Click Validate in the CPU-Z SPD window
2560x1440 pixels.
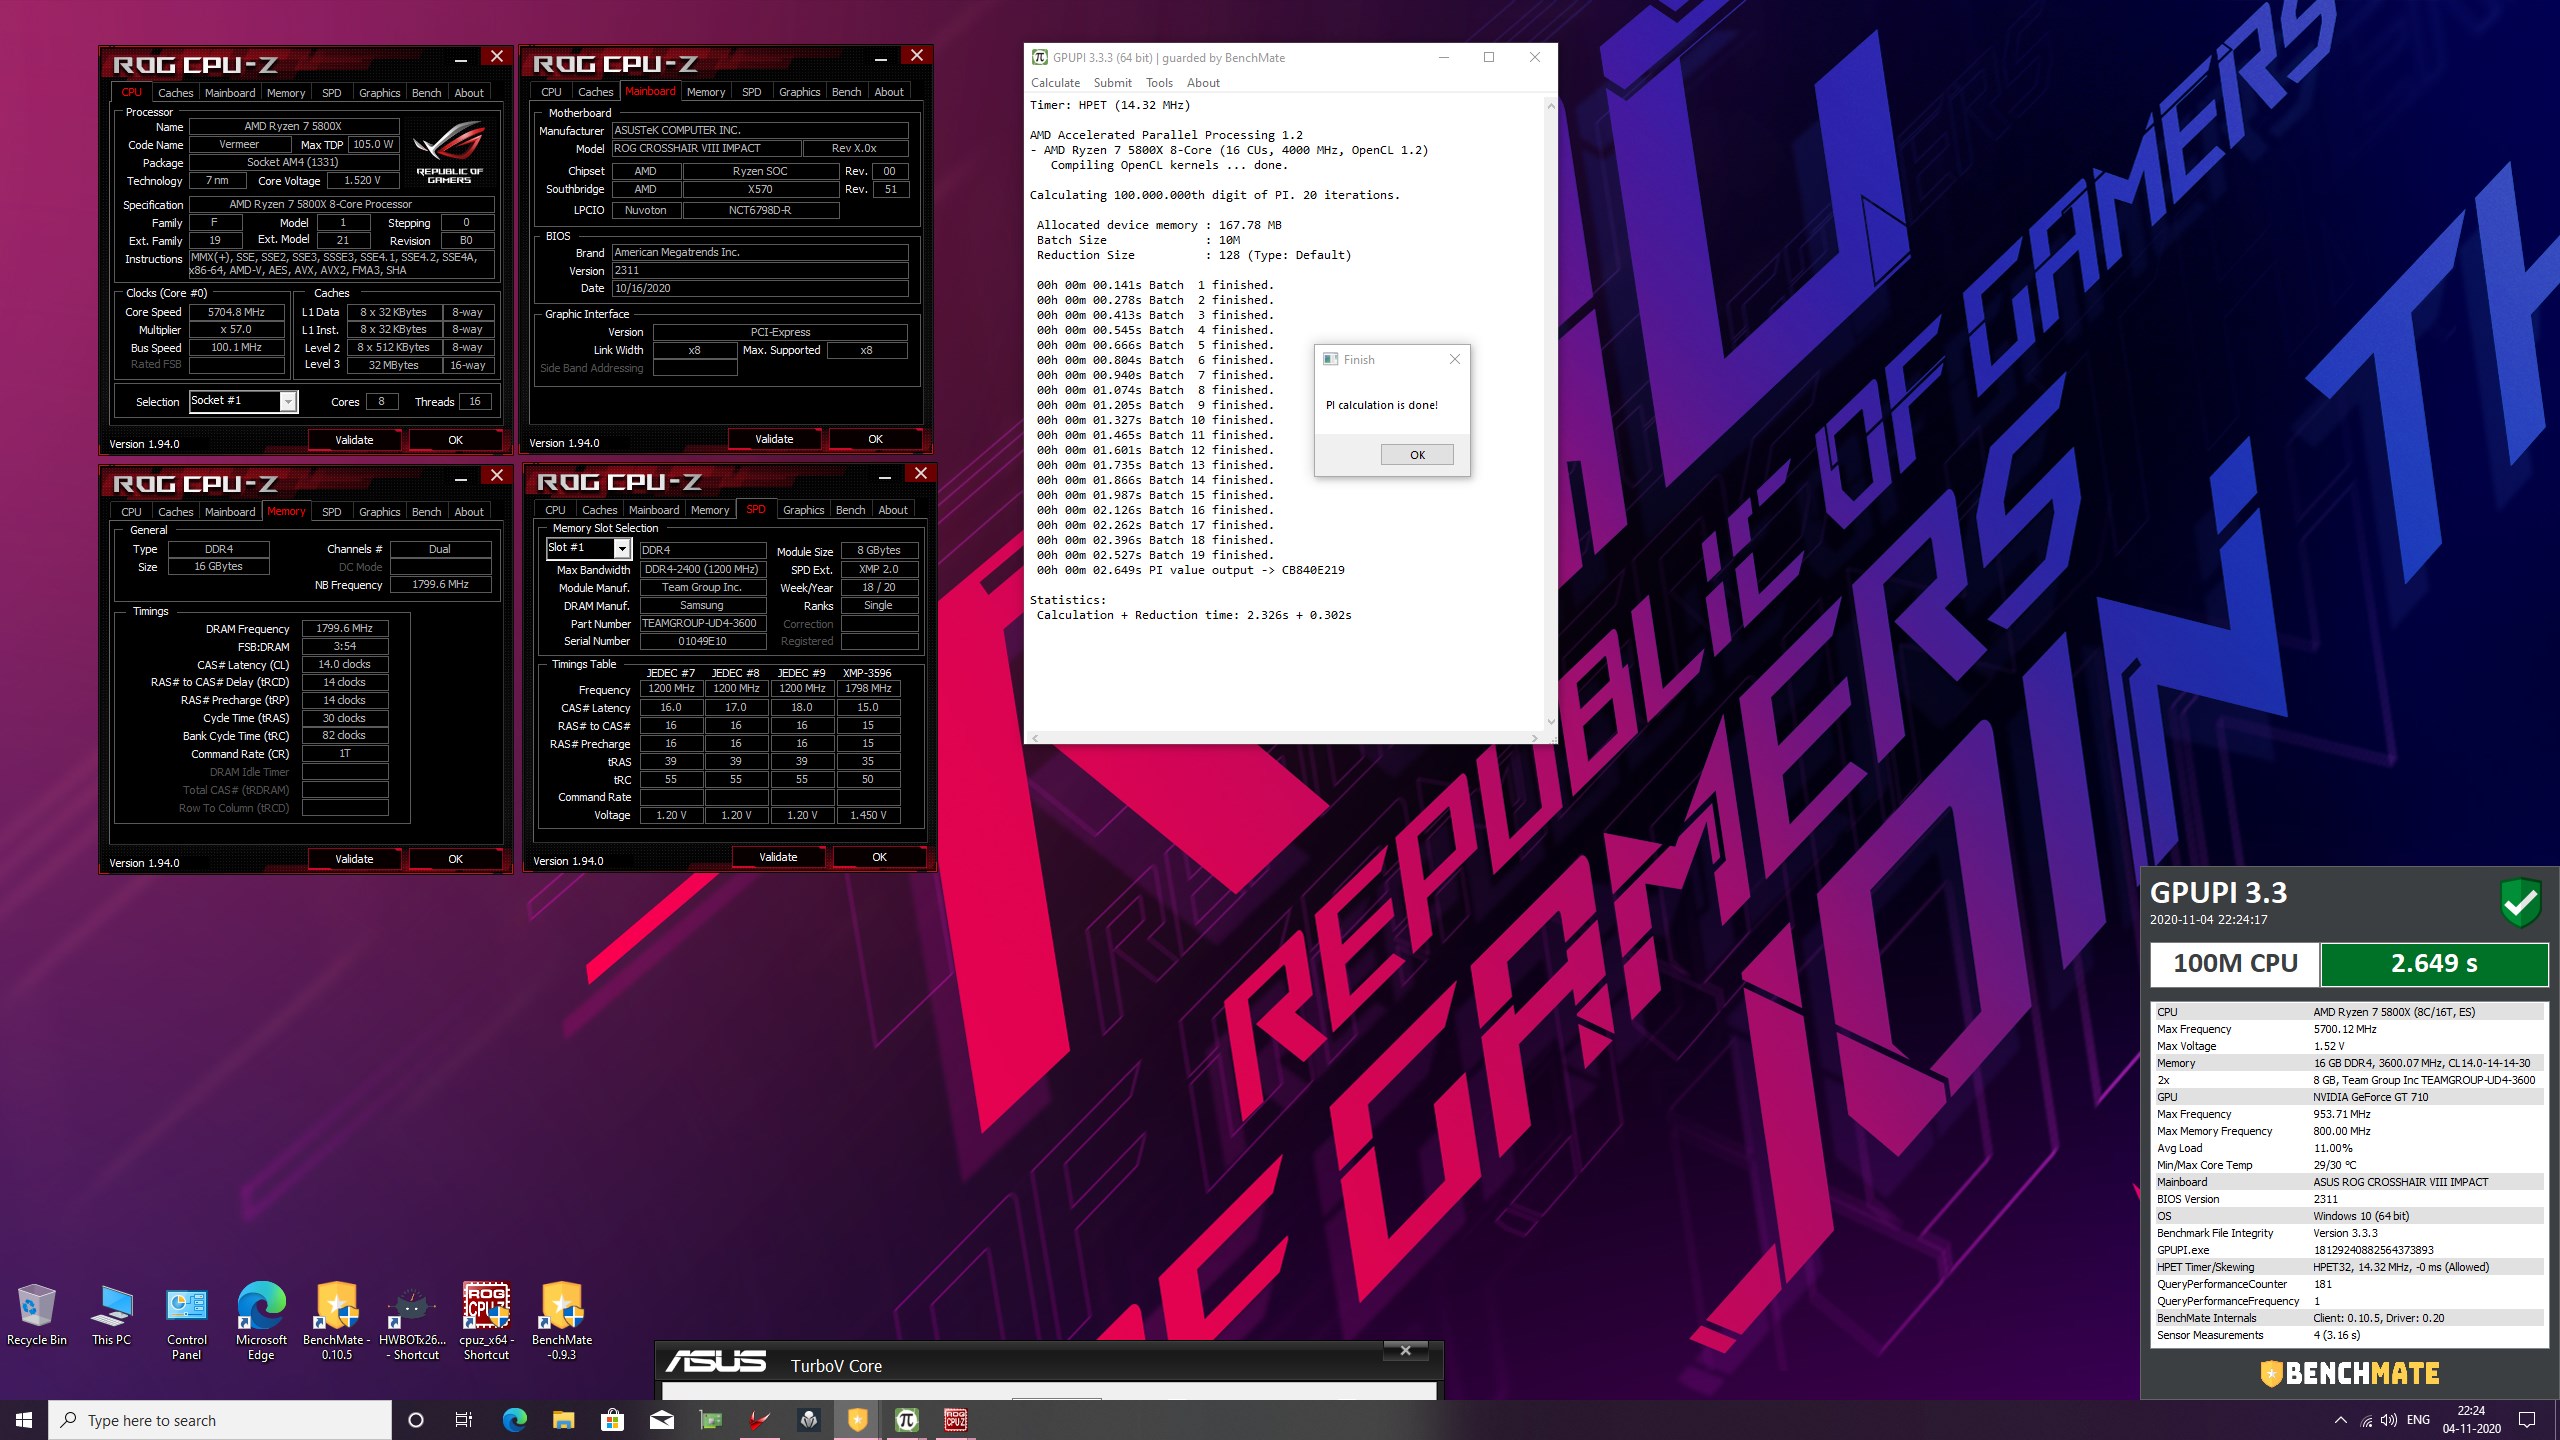778,857
